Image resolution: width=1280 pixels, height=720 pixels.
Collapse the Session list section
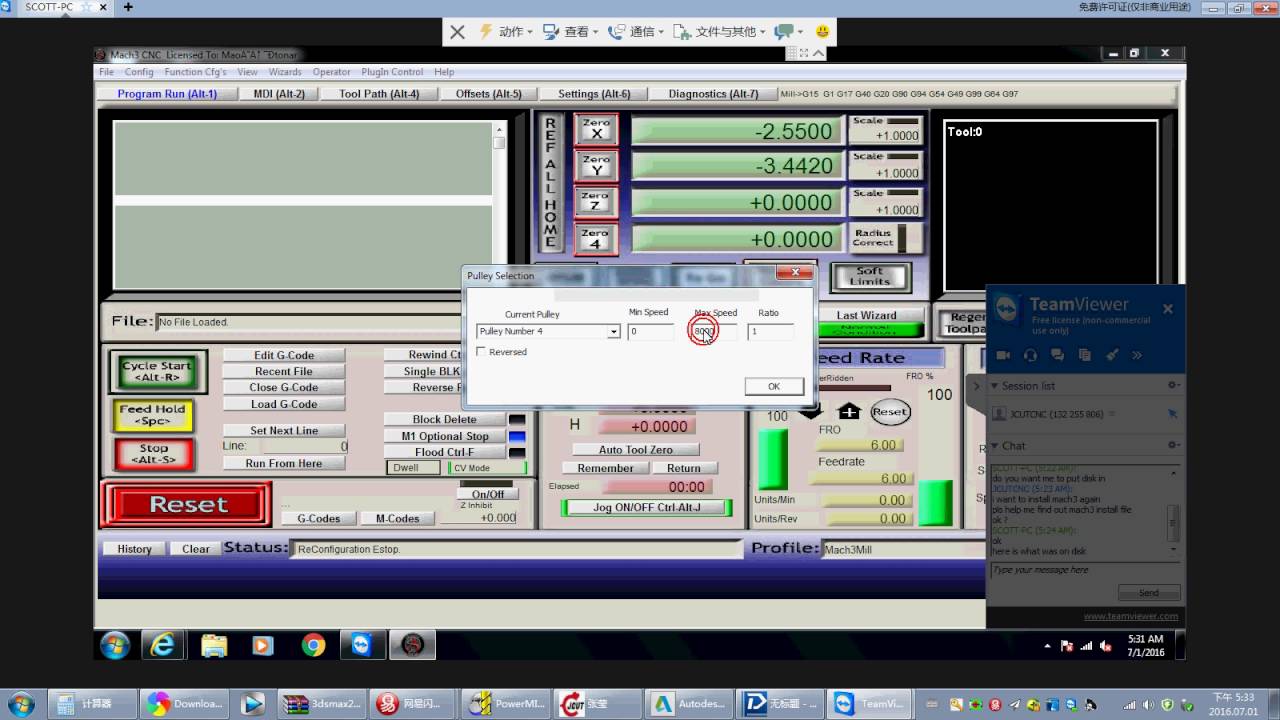click(995, 386)
